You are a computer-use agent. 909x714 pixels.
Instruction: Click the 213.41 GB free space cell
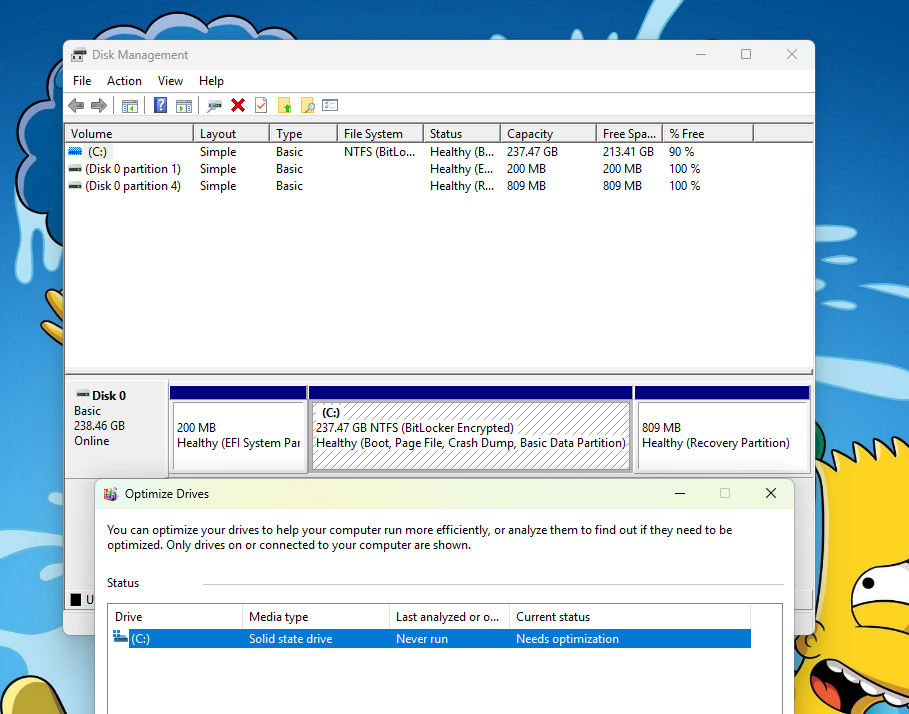628,152
